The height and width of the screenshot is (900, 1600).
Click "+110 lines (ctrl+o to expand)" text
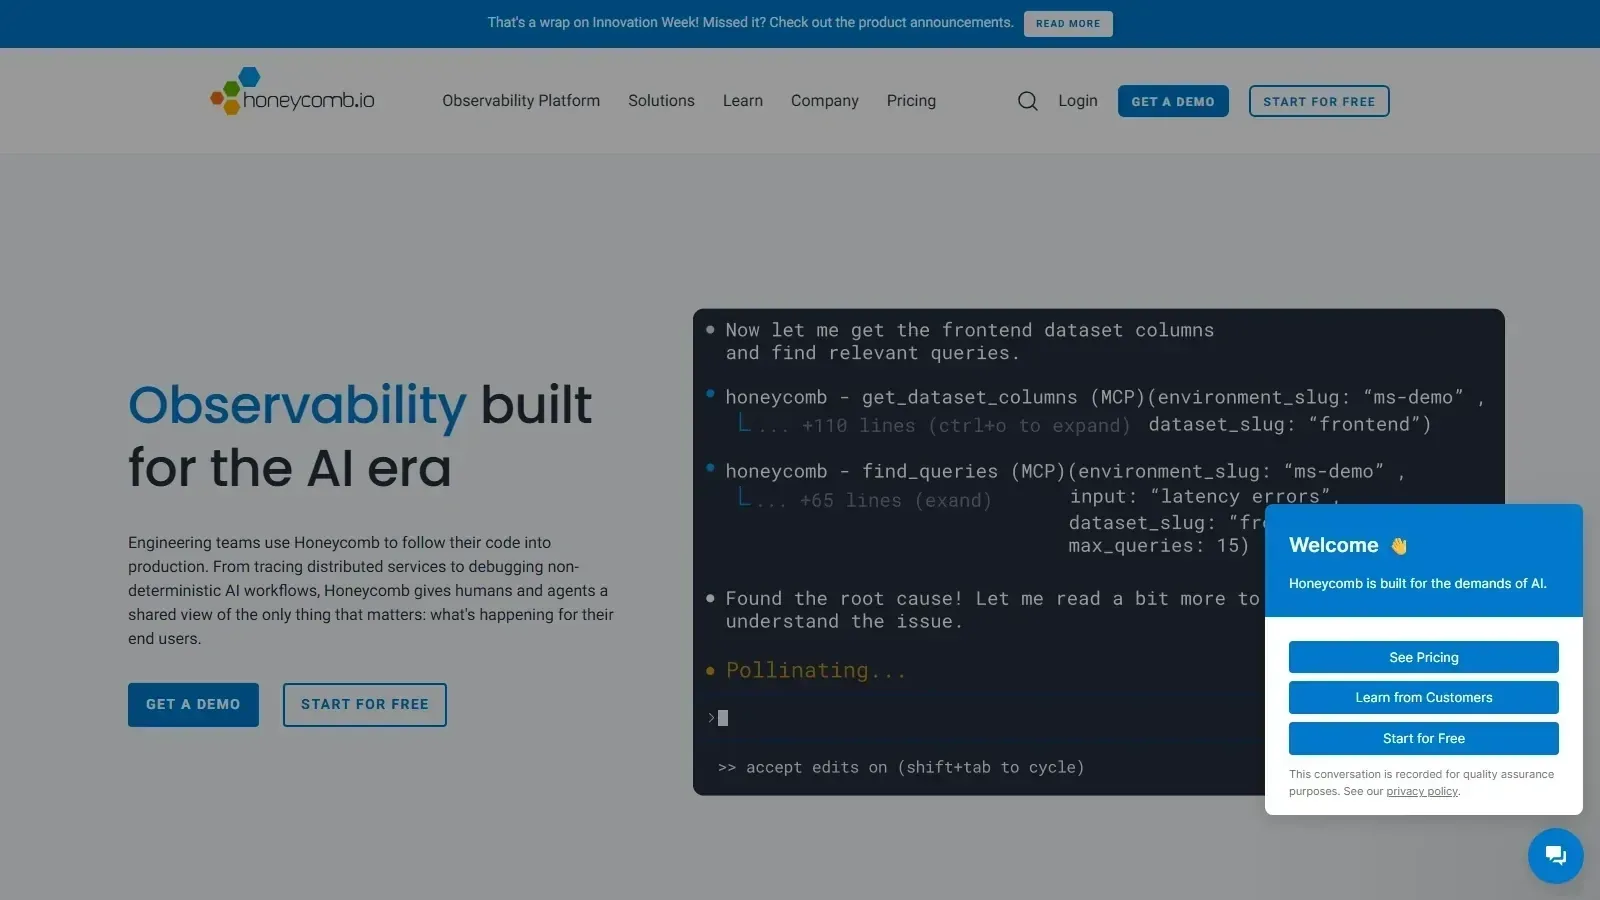click(966, 426)
